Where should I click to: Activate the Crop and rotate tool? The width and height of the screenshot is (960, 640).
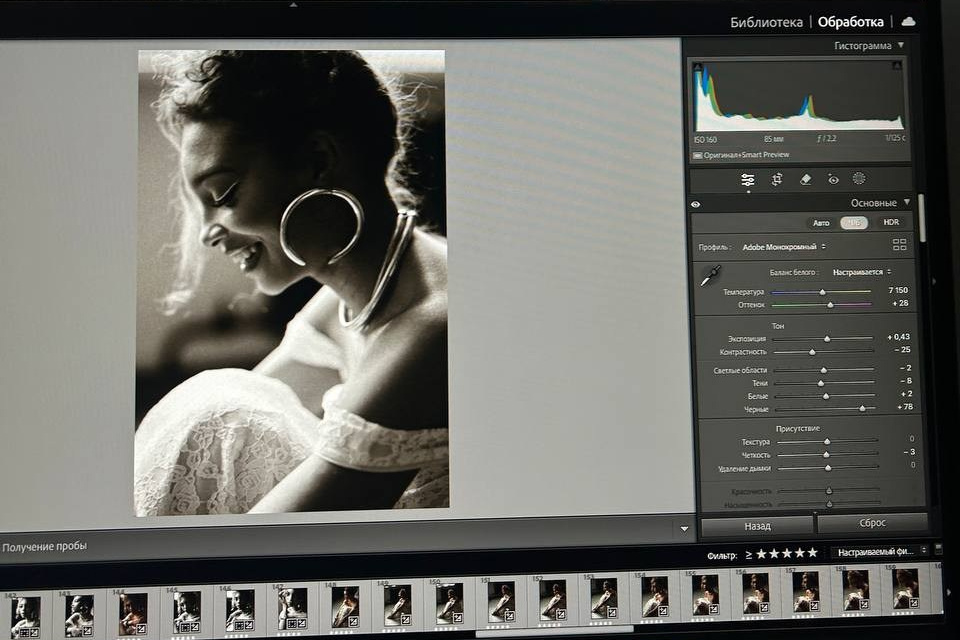tap(777, 180)
